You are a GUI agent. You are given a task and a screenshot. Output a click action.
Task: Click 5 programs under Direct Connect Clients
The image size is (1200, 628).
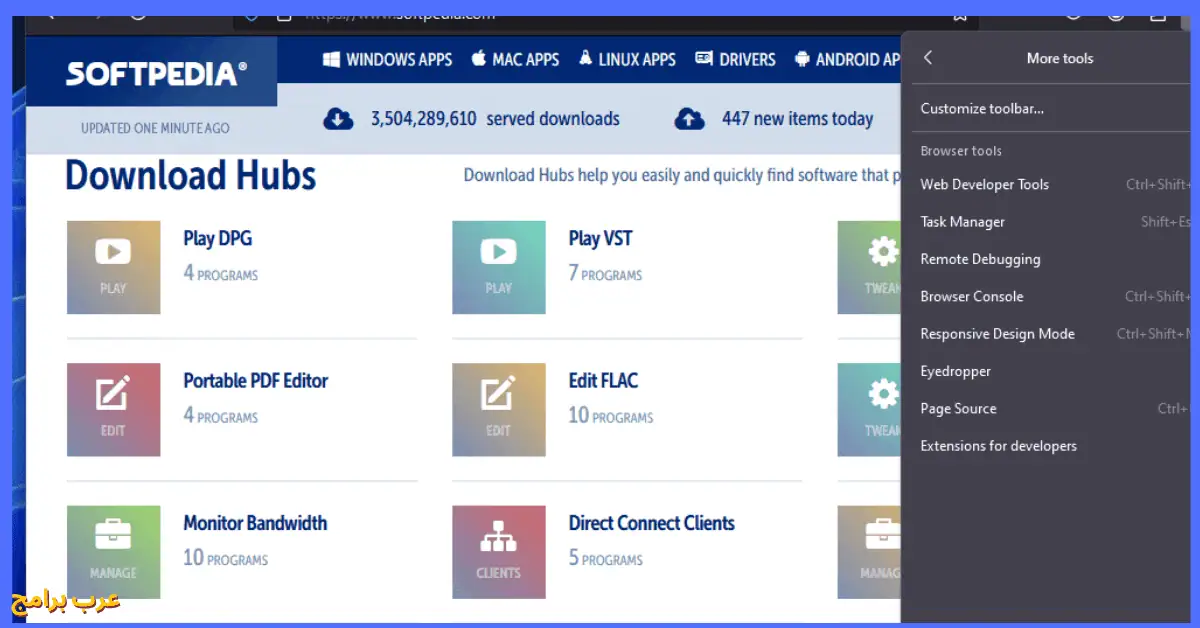605,558
